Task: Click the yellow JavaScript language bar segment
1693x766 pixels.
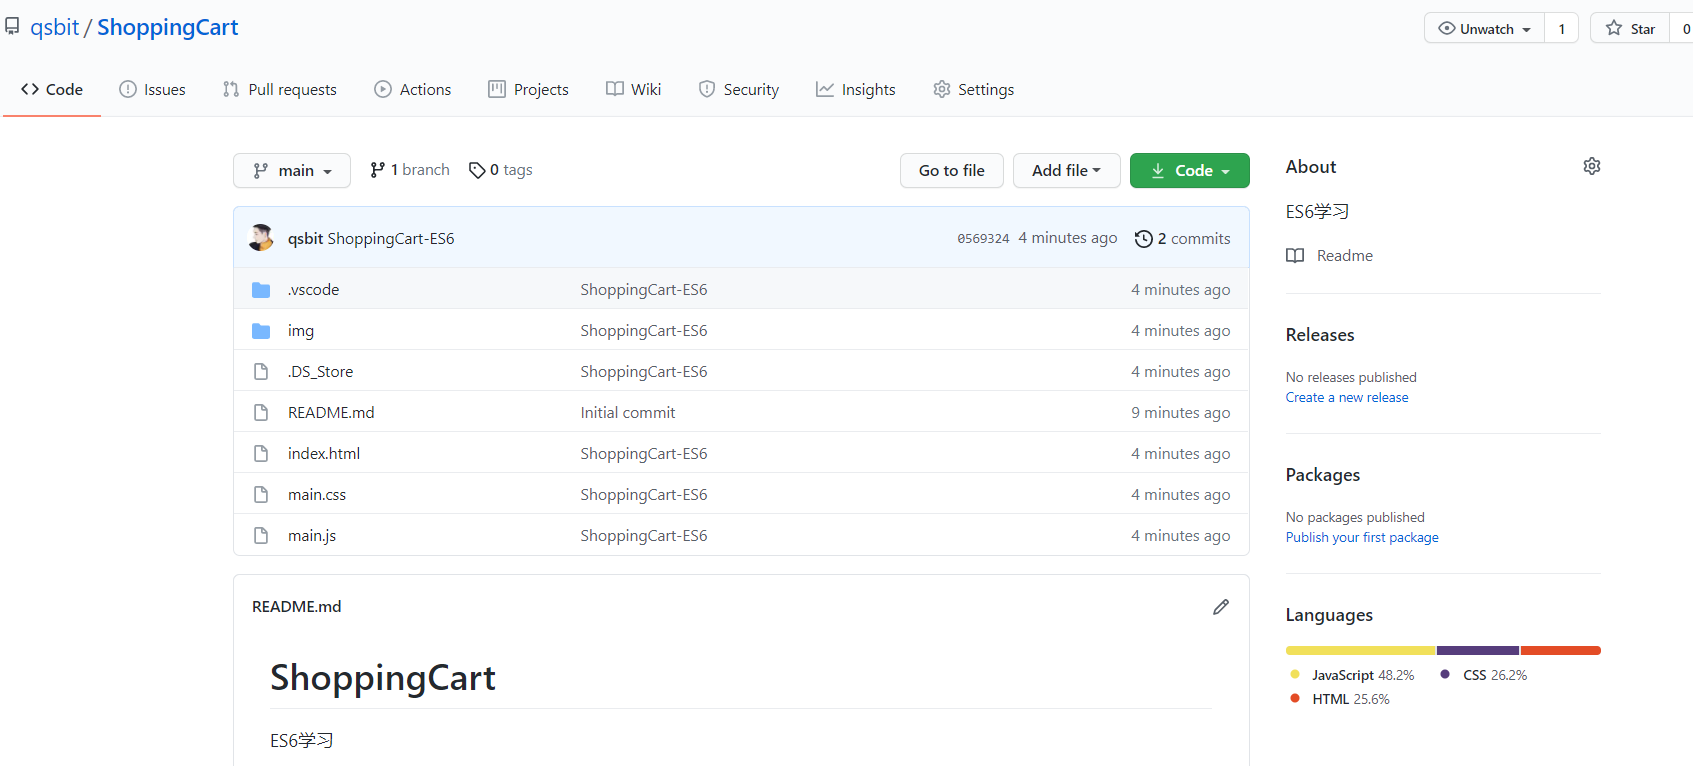Action: click(x=1360, y=651)
